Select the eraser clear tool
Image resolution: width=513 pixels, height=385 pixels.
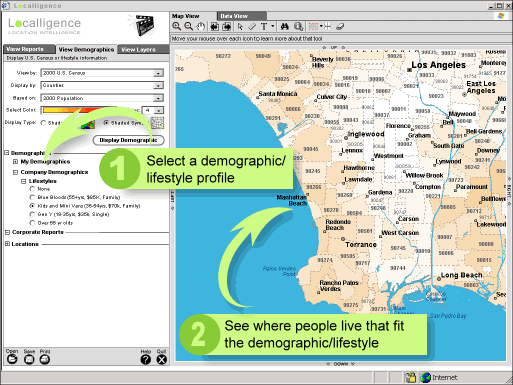click(340, 26)
